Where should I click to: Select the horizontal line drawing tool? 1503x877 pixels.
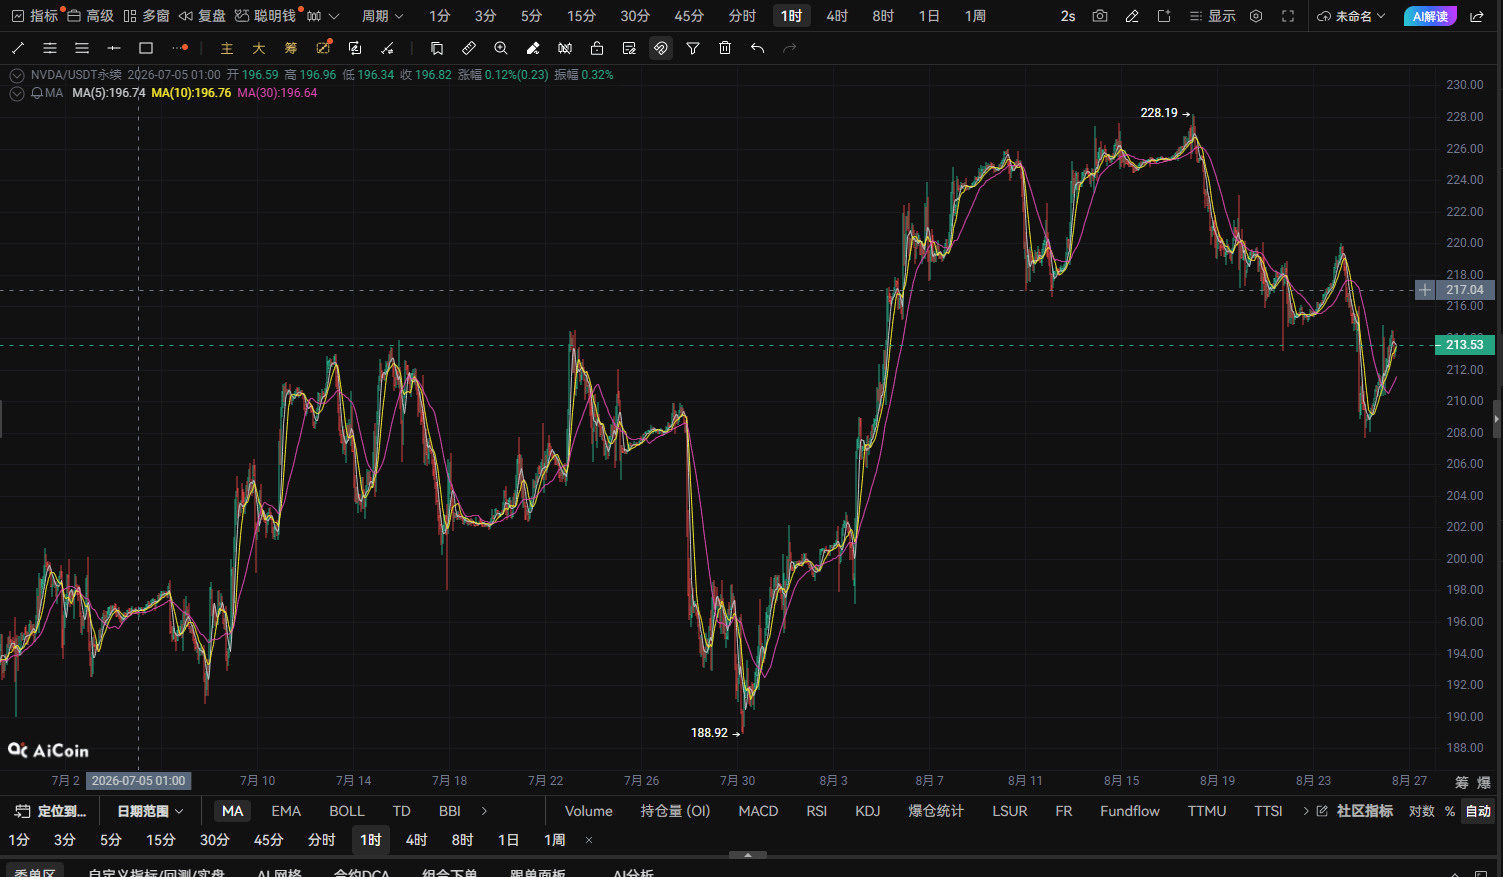(x=114, y=48)
